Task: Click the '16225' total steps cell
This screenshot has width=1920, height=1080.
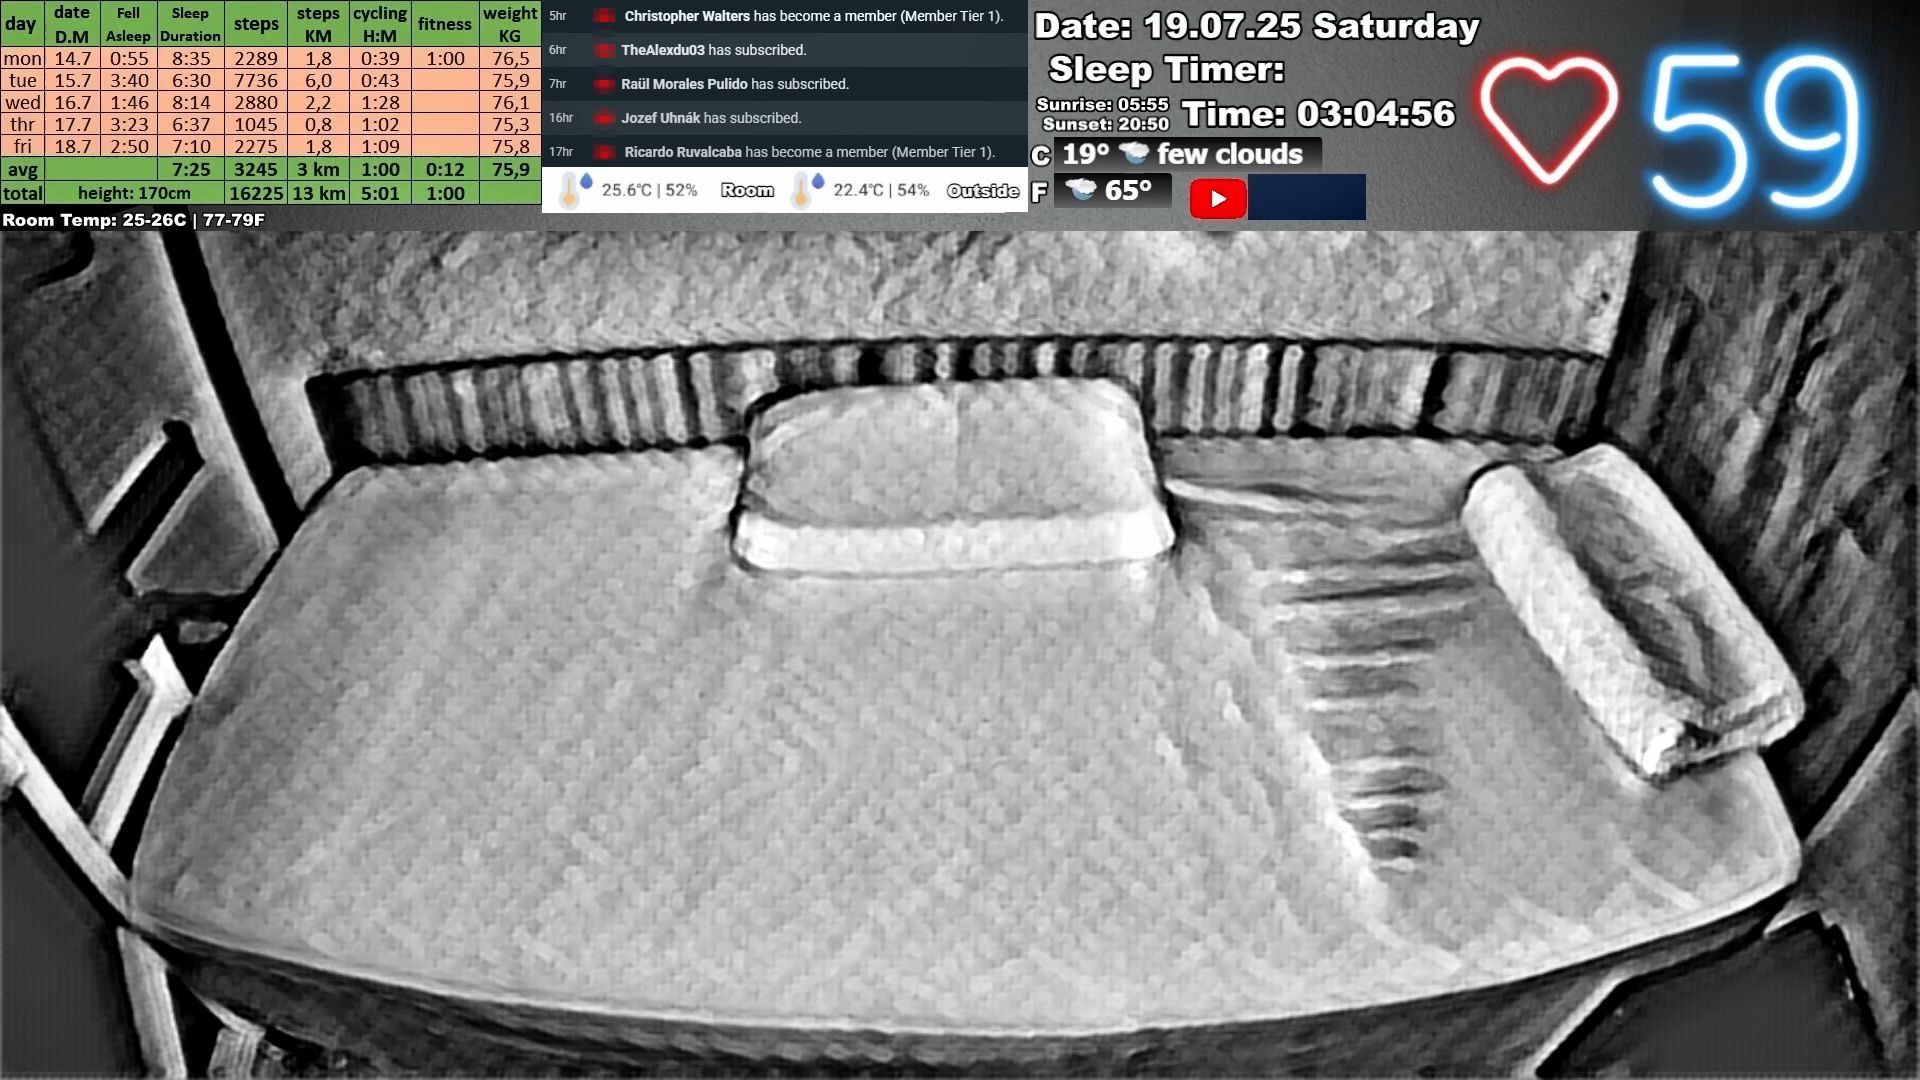Action: click(256, 193)
